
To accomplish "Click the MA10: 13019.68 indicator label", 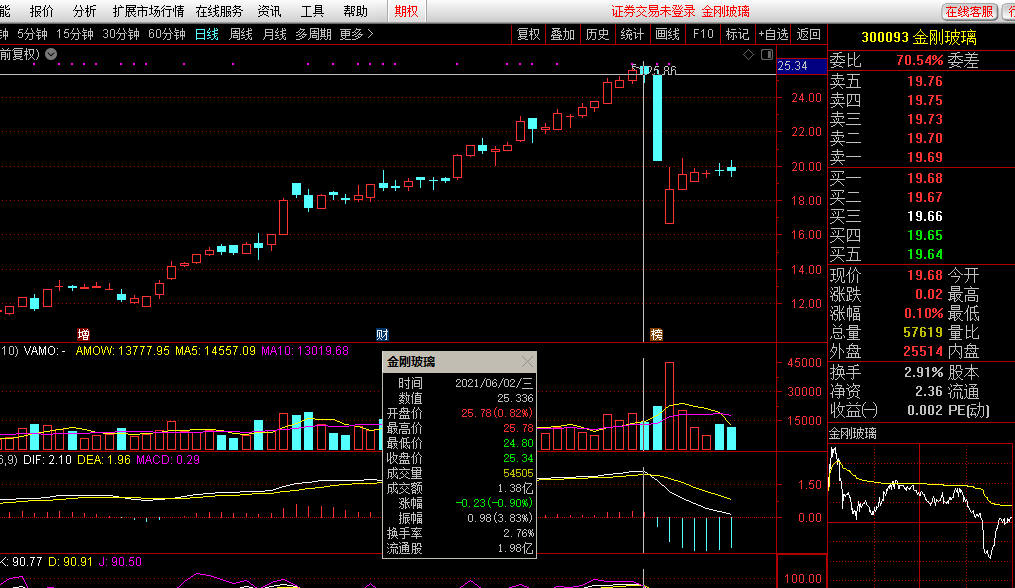I will click(x=305, y=351).
